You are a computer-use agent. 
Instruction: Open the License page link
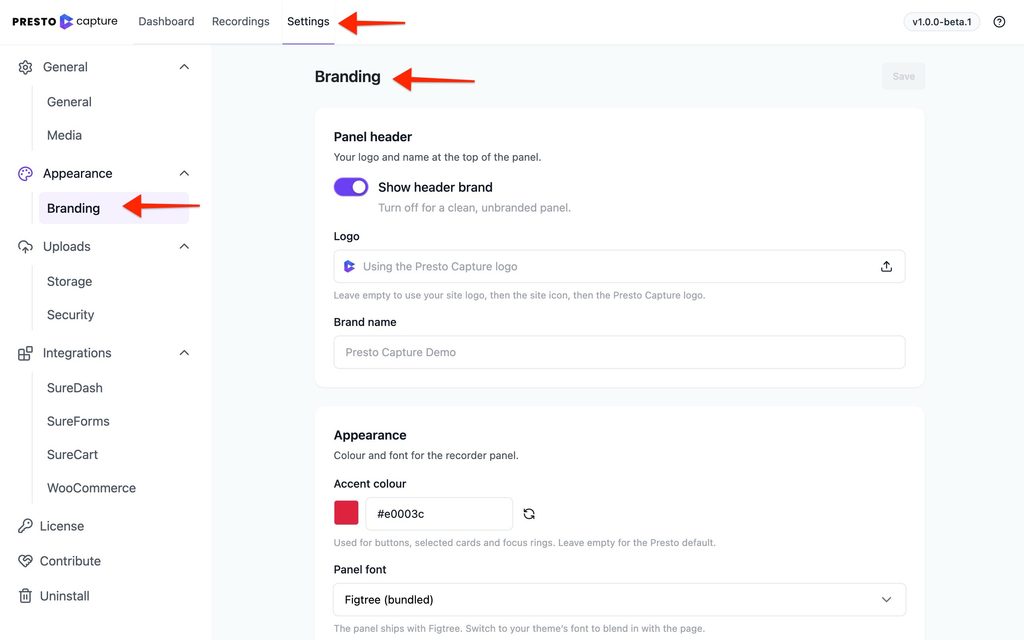point(61,526)
